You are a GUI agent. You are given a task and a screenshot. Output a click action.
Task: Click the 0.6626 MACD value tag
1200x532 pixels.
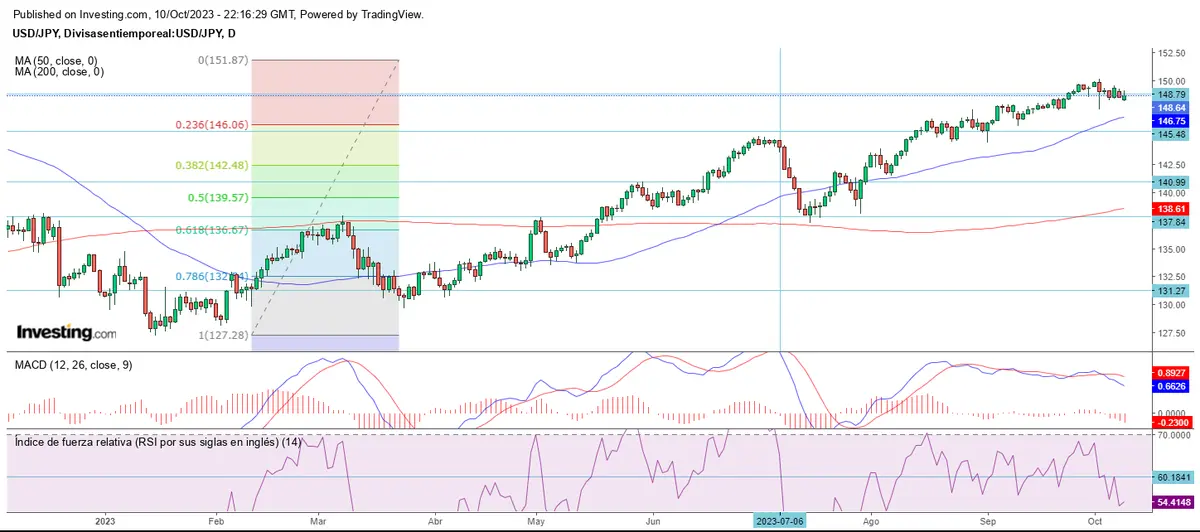pos(1170,385)
